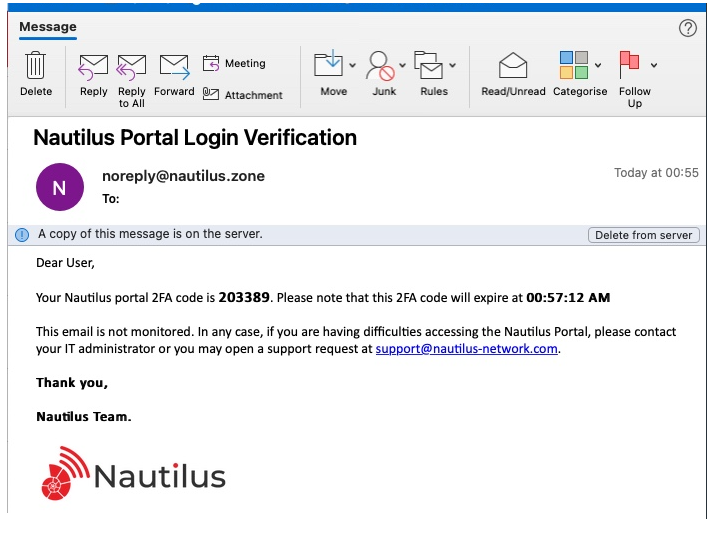Reply to this email message

click(x=93, y=67)
